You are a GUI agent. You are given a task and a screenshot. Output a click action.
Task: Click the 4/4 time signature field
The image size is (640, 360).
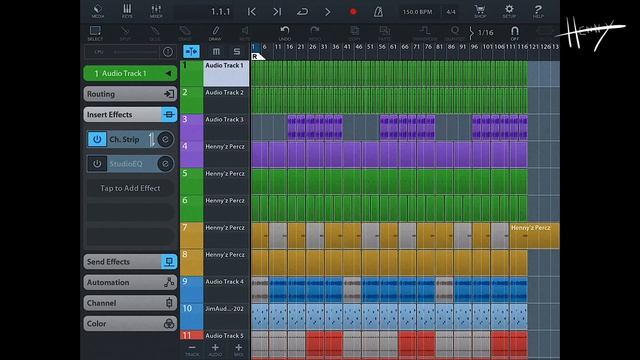[x=451, y=12]
